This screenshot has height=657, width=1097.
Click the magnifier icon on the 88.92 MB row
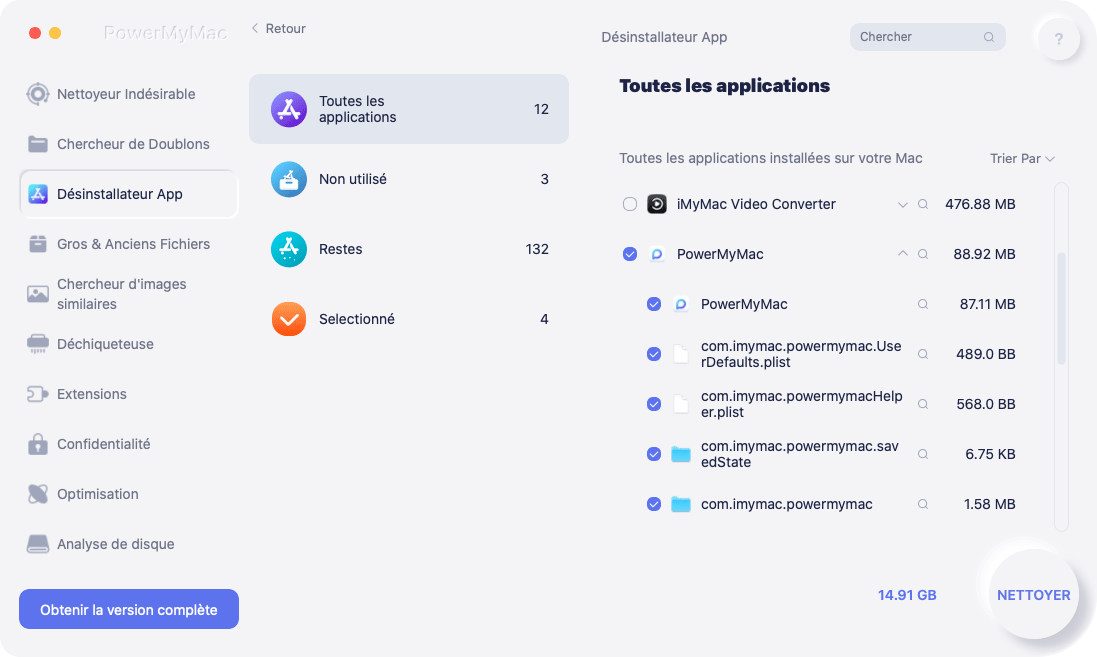[x=923, y=254]
